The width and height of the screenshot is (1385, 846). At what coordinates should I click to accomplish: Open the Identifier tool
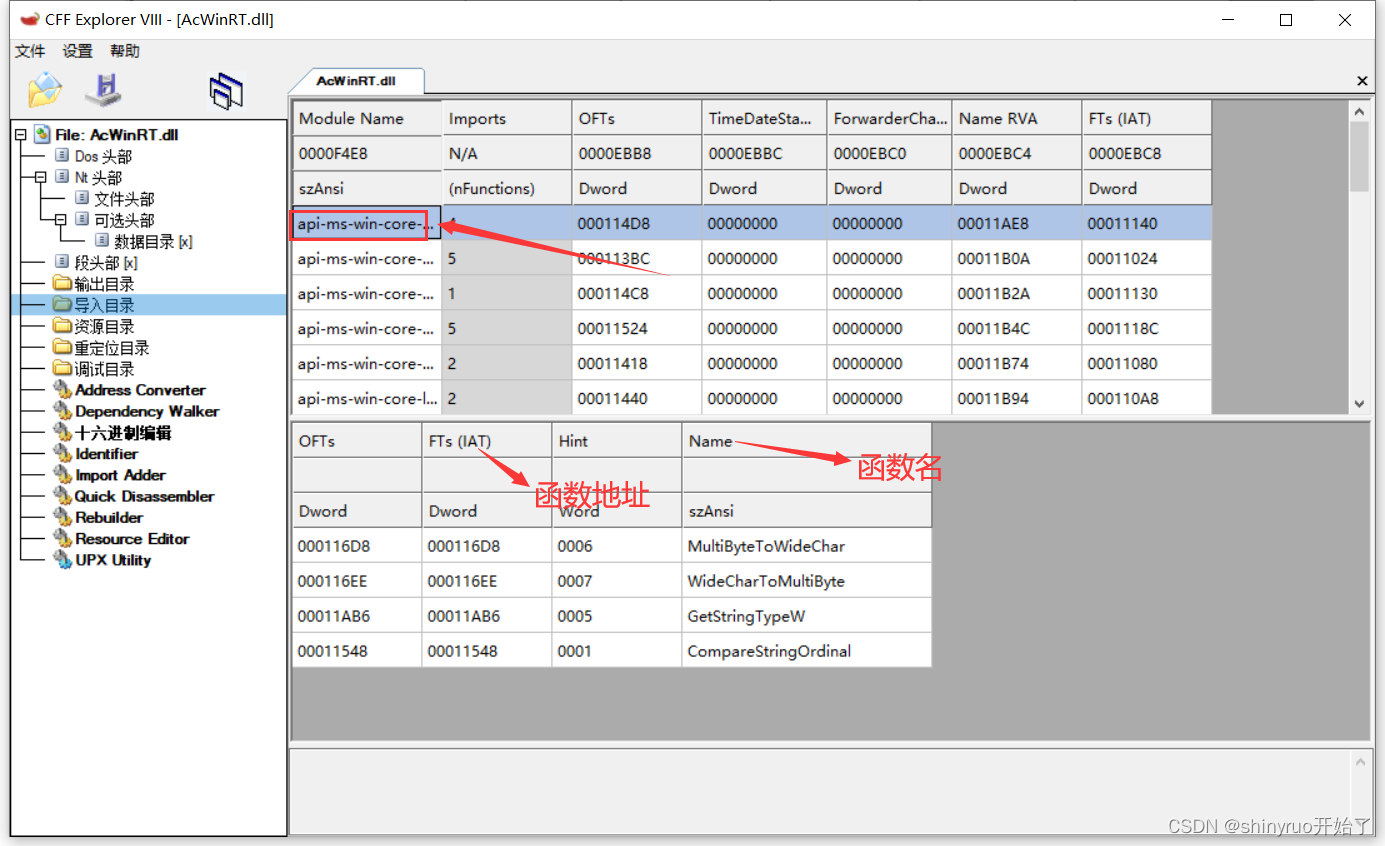tap(106, 454)
